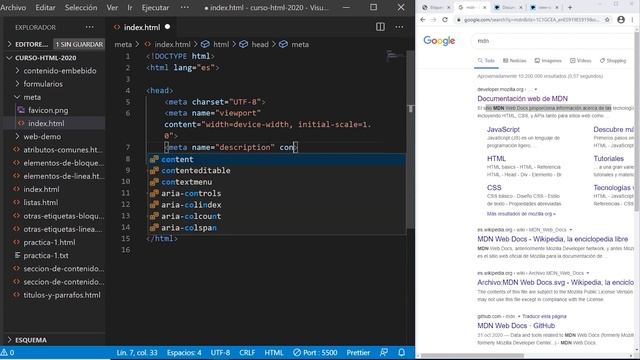
Task: Open Explorer panel more actions ellipsis
Action: pyautogui.click(x=89, y=27)
